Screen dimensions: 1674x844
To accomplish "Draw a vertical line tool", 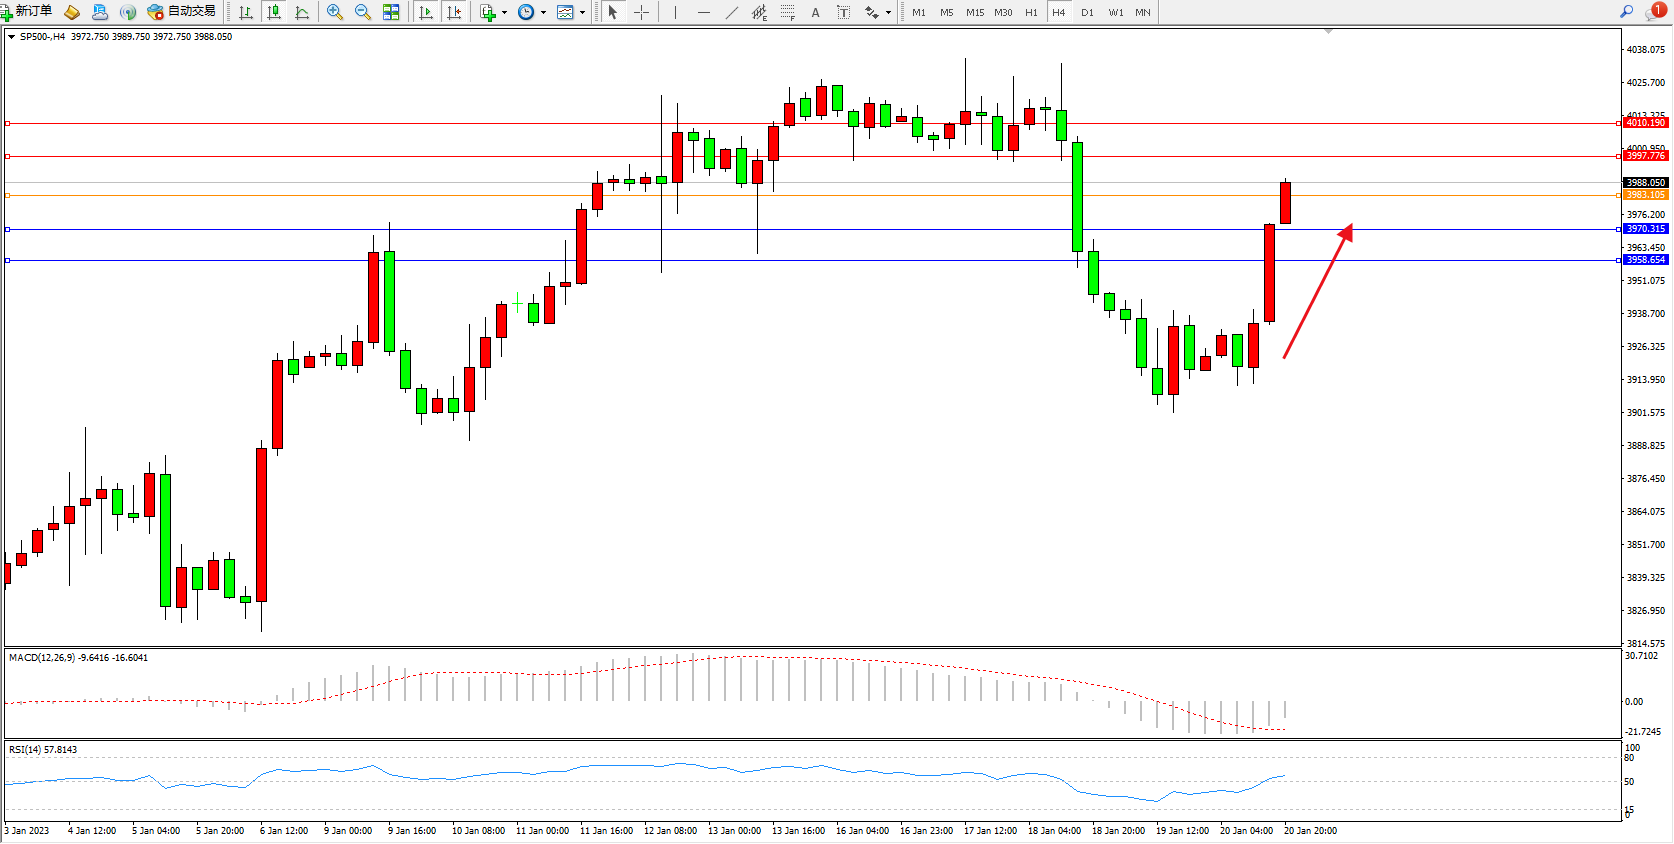I will (x=676, y=12).
